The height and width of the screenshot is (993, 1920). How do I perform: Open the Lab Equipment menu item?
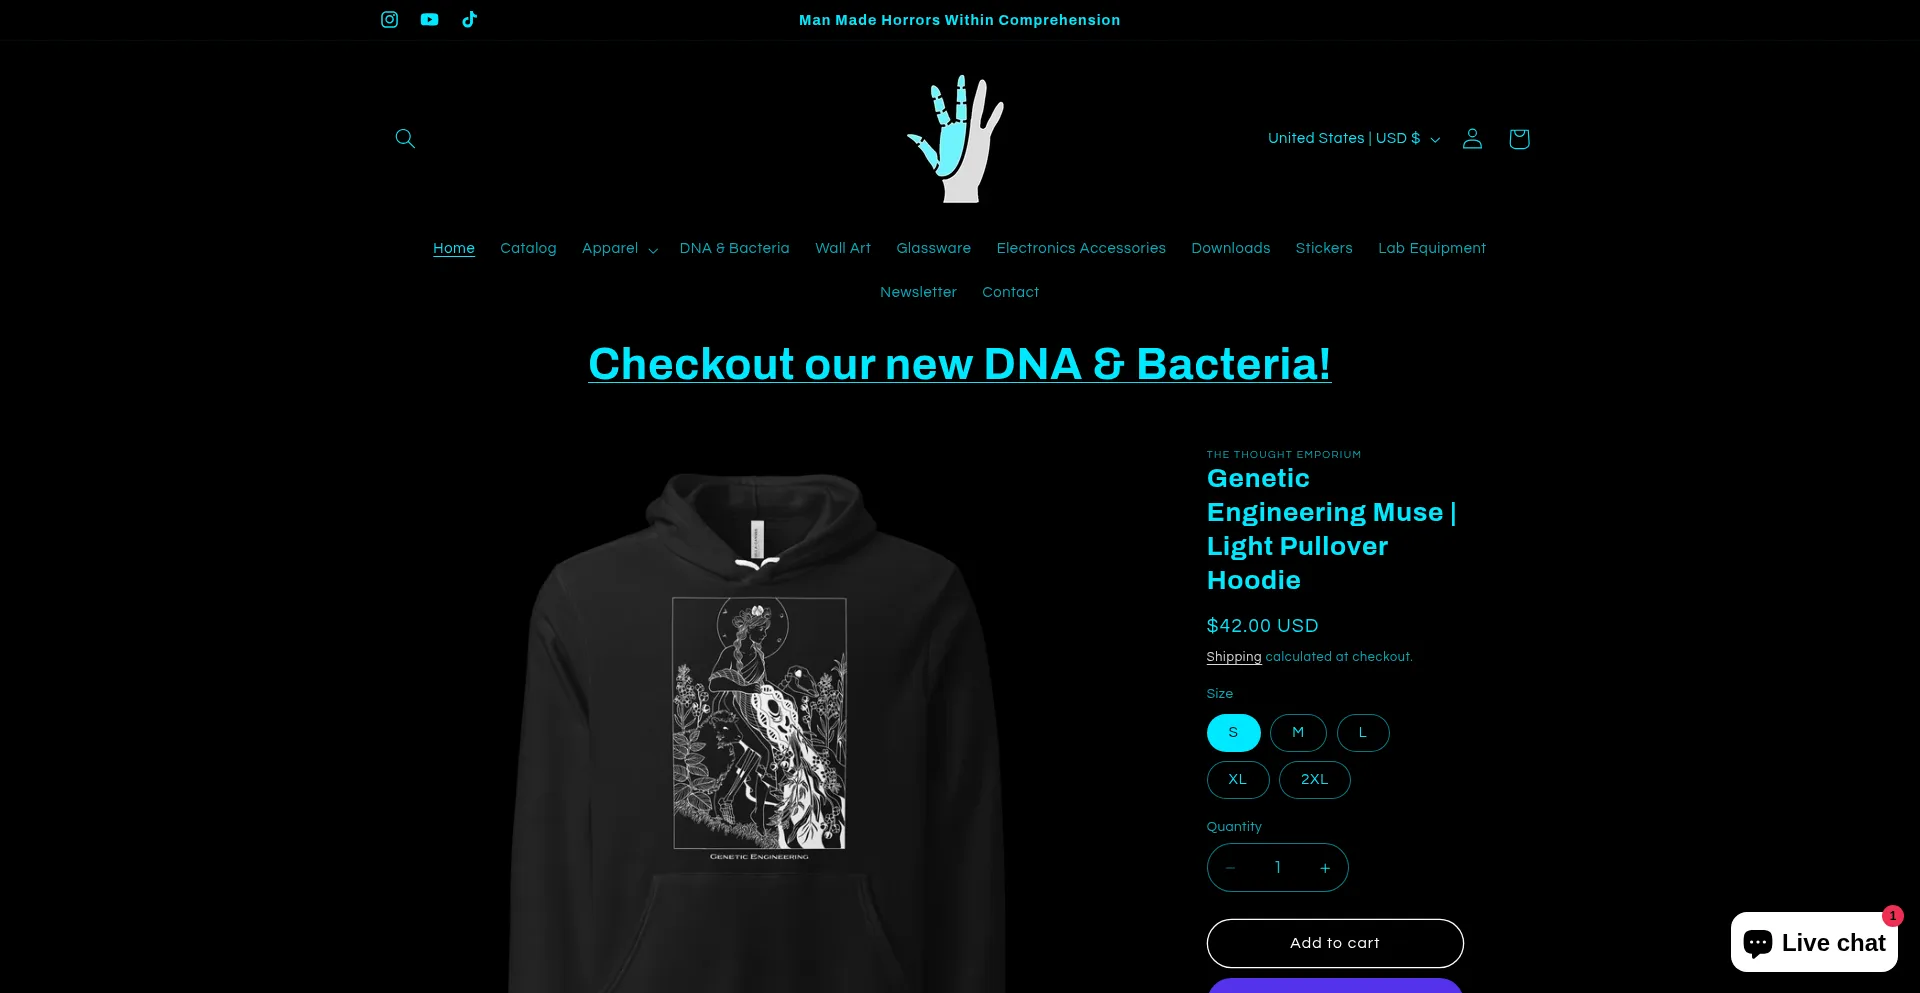pos(1432,249)
